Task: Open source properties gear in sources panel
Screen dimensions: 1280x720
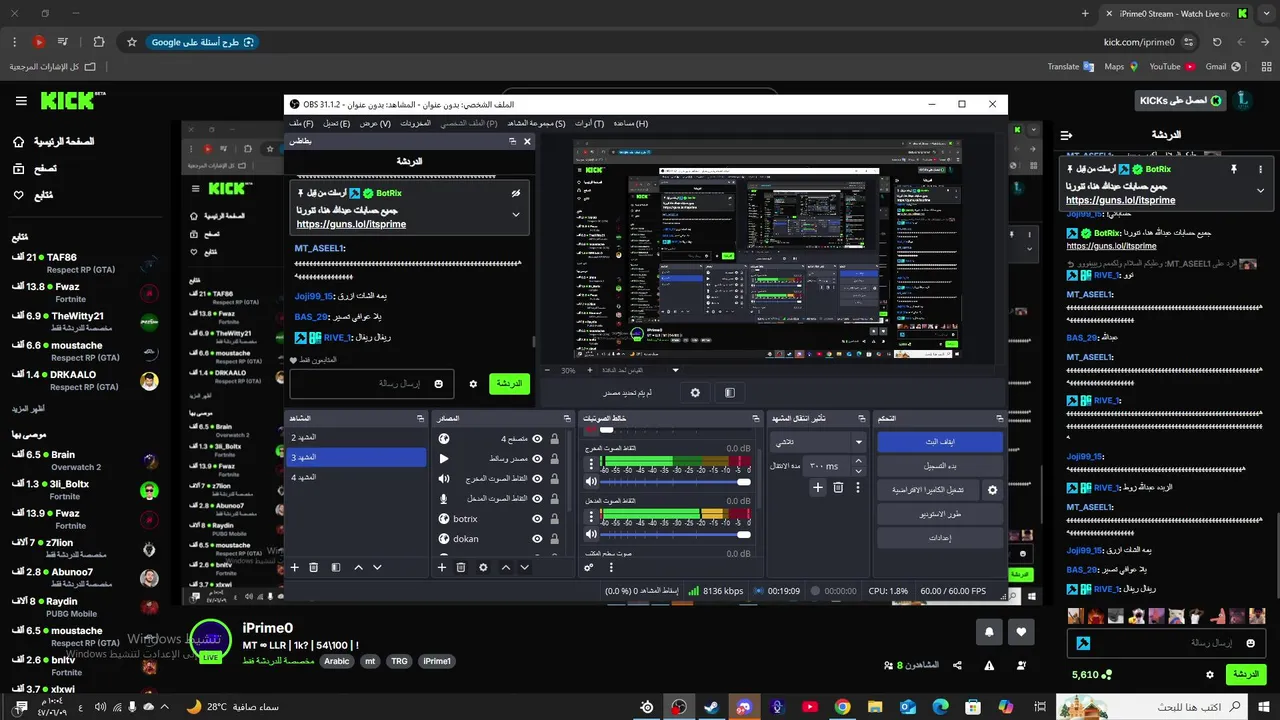Action: [x=483, y=567]
